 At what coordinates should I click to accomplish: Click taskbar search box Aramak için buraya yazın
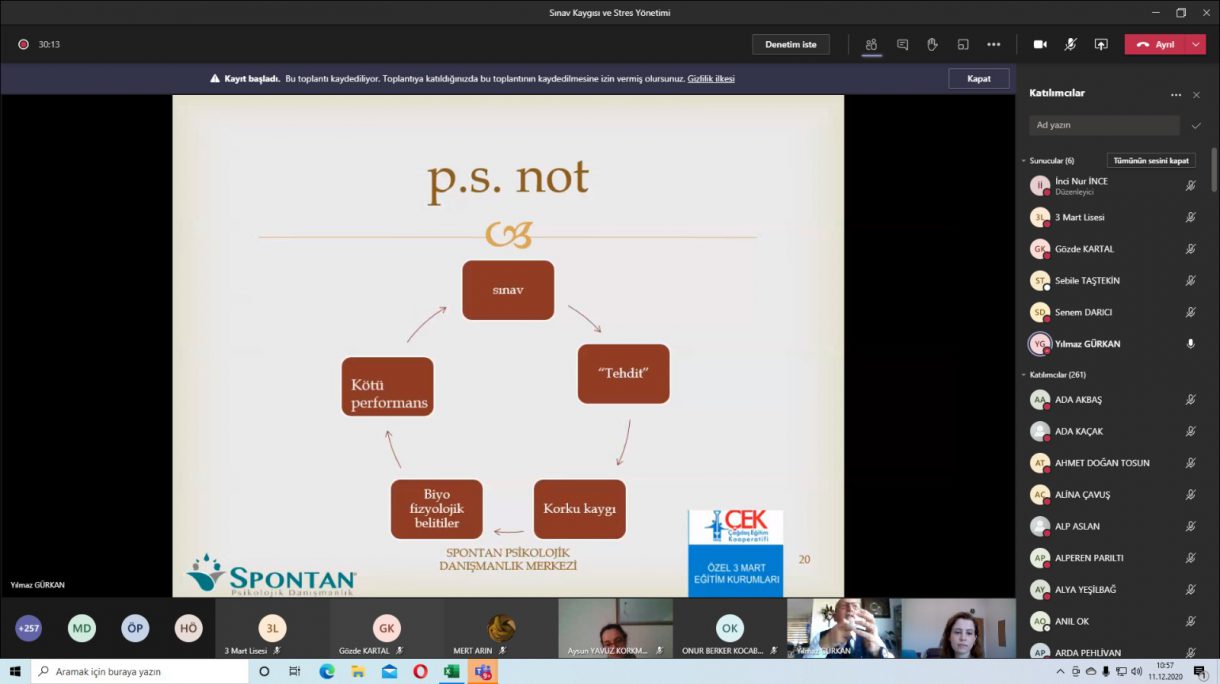tap(140, 671)
